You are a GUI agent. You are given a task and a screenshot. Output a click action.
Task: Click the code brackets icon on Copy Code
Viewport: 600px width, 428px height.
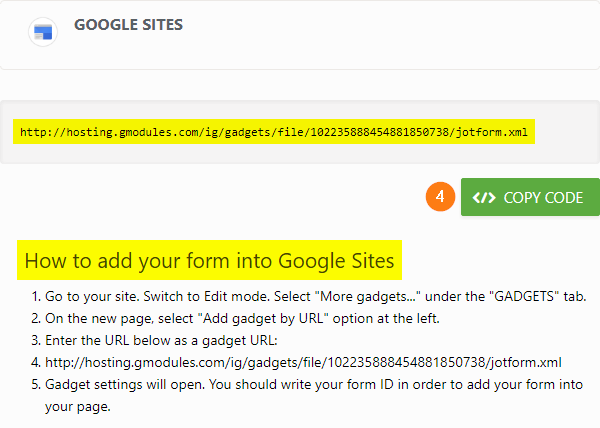click(484, 197)
